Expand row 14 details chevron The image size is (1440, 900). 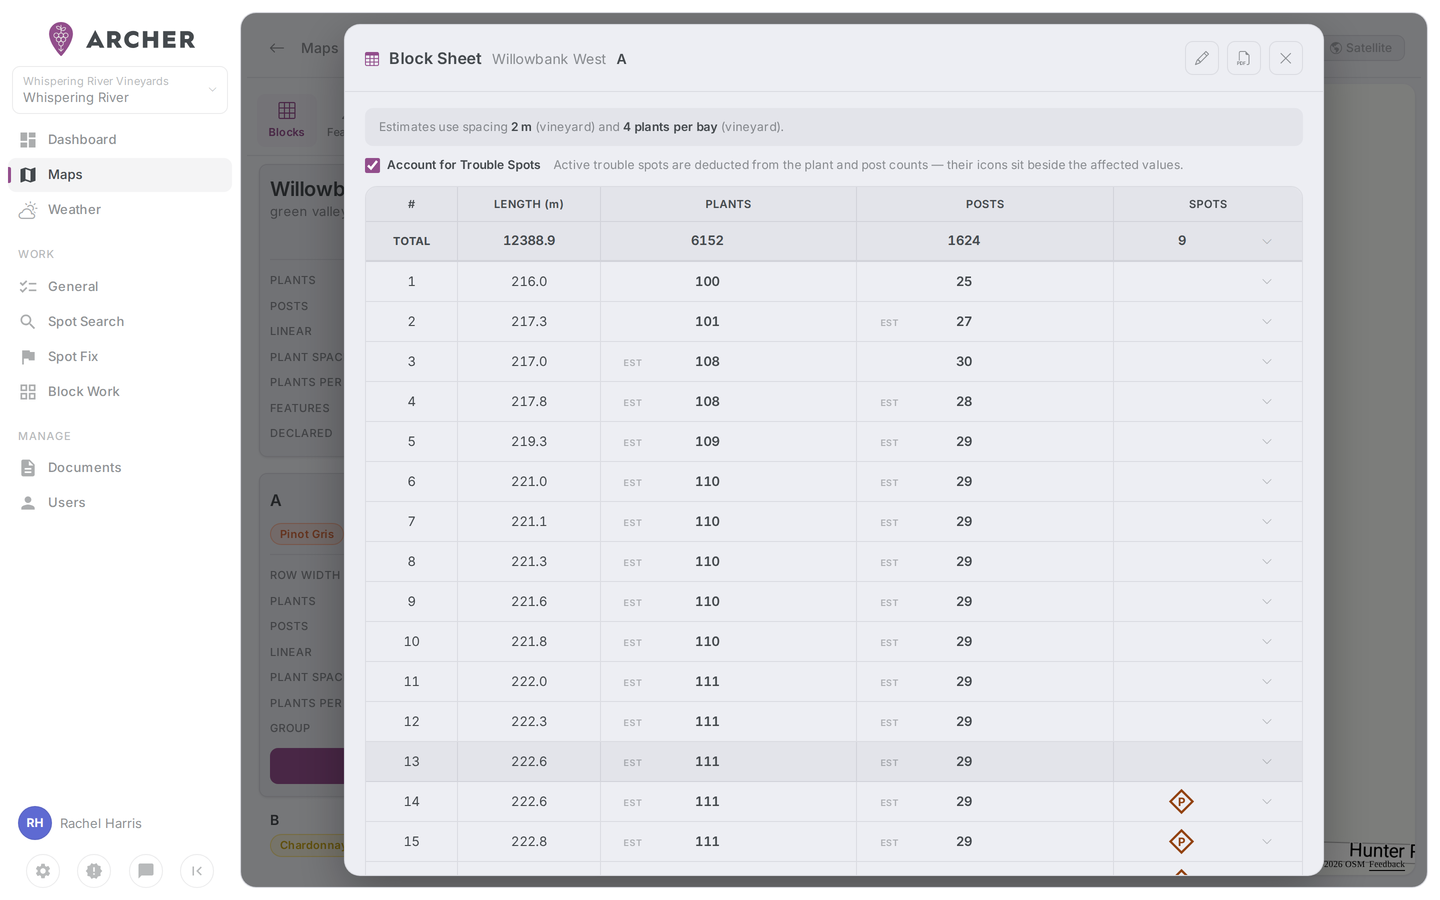1267,801
